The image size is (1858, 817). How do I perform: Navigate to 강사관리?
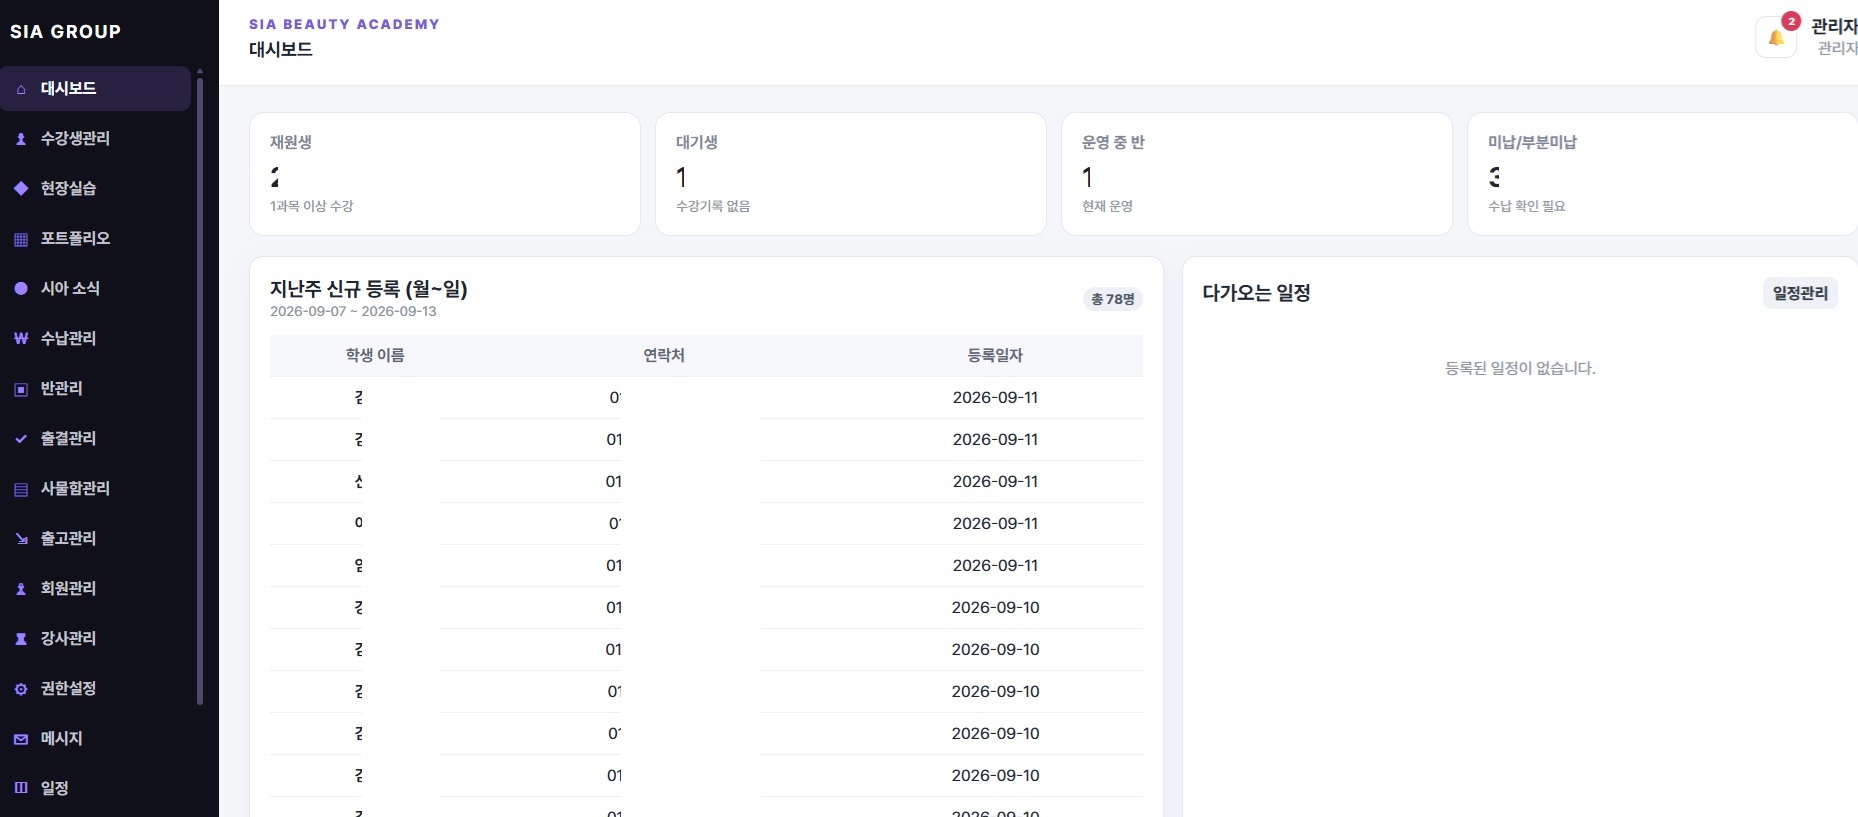(x=95, y=638)
